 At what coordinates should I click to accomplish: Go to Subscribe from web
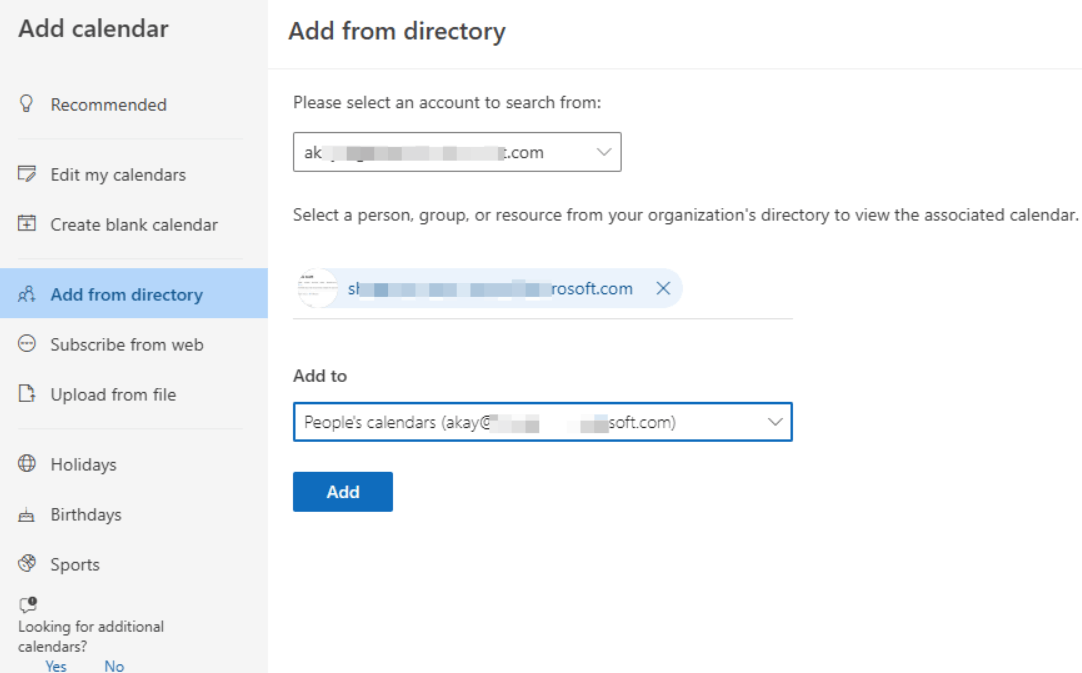pos(127,345)
